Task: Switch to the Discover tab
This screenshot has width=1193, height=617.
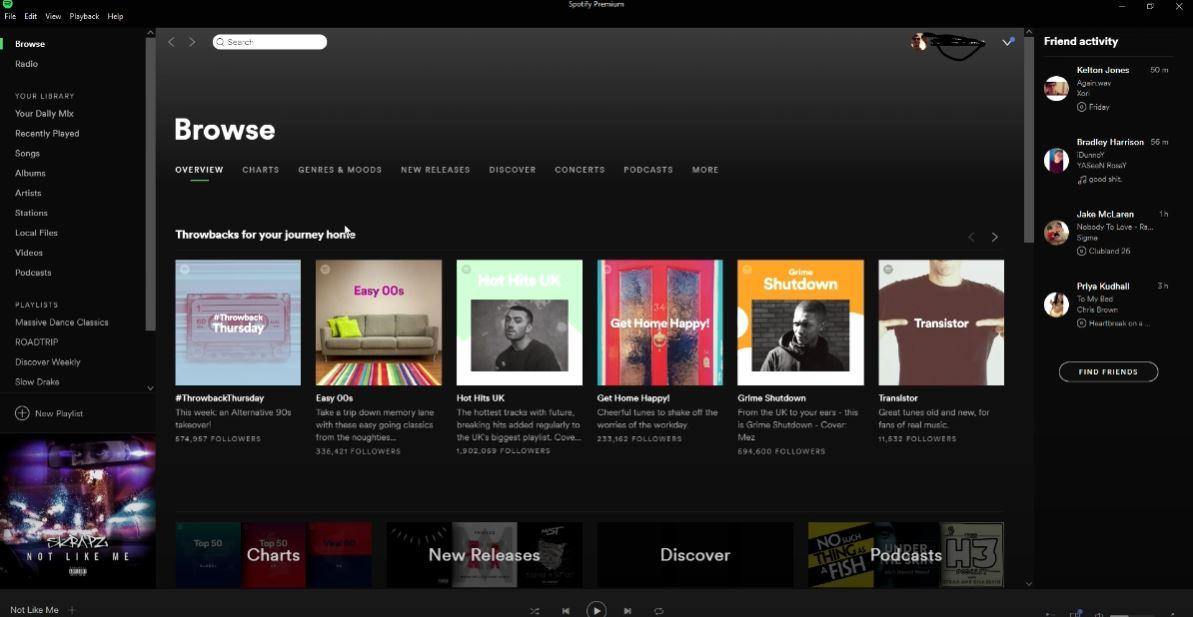Action: click(512, 170)
